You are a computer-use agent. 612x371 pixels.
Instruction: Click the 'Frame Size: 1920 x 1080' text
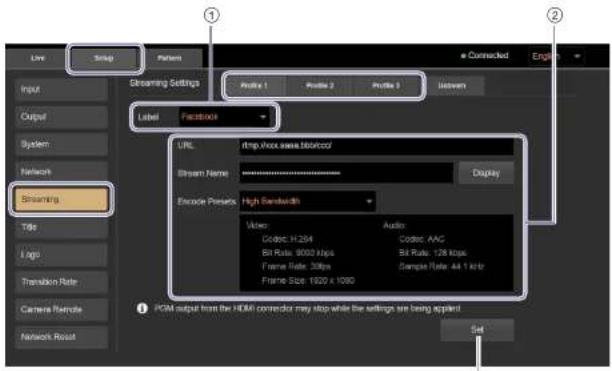tap(308, 280)
